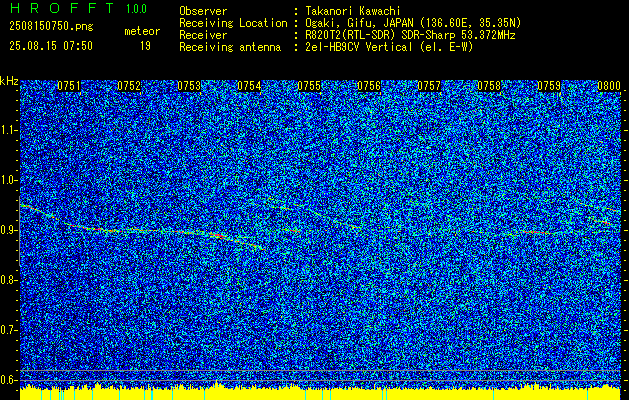The width and height of the screenshot is (629, 400).
Task: Click the 0752 time marker
Action: [x=129, y=86]
